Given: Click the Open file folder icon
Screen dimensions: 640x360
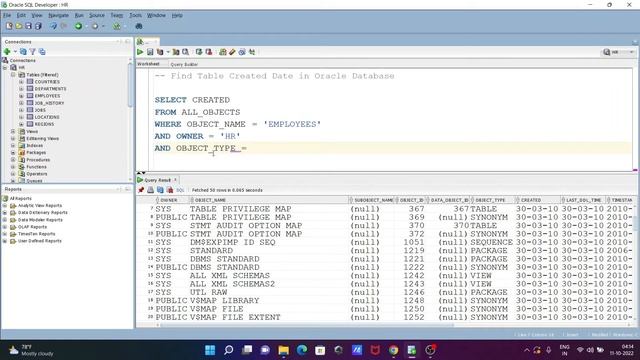Looking at the screenshot, I should pyautogui.click(x=19, y=26).
